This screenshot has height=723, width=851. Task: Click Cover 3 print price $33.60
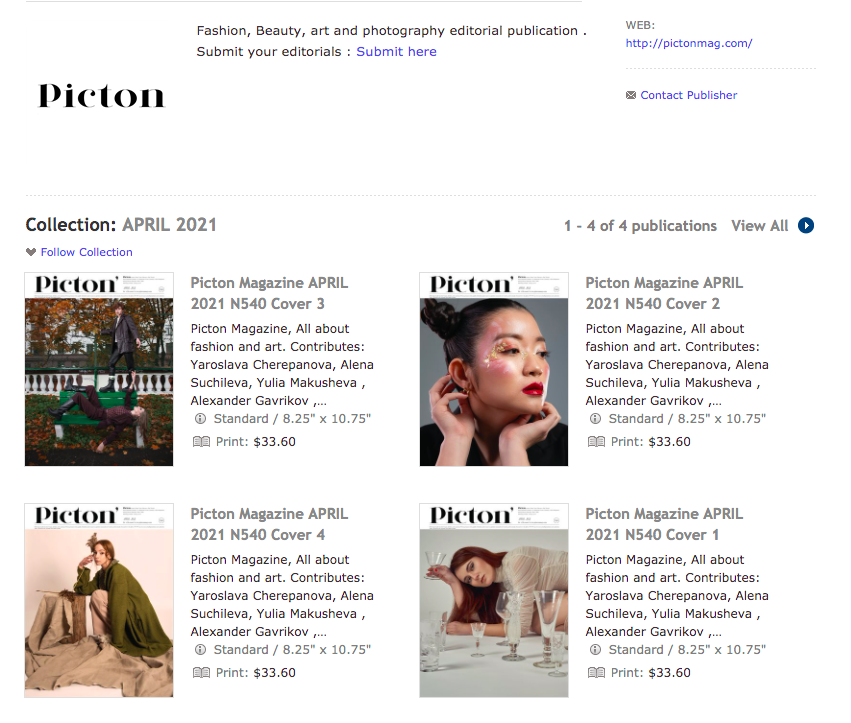[275, 441]
